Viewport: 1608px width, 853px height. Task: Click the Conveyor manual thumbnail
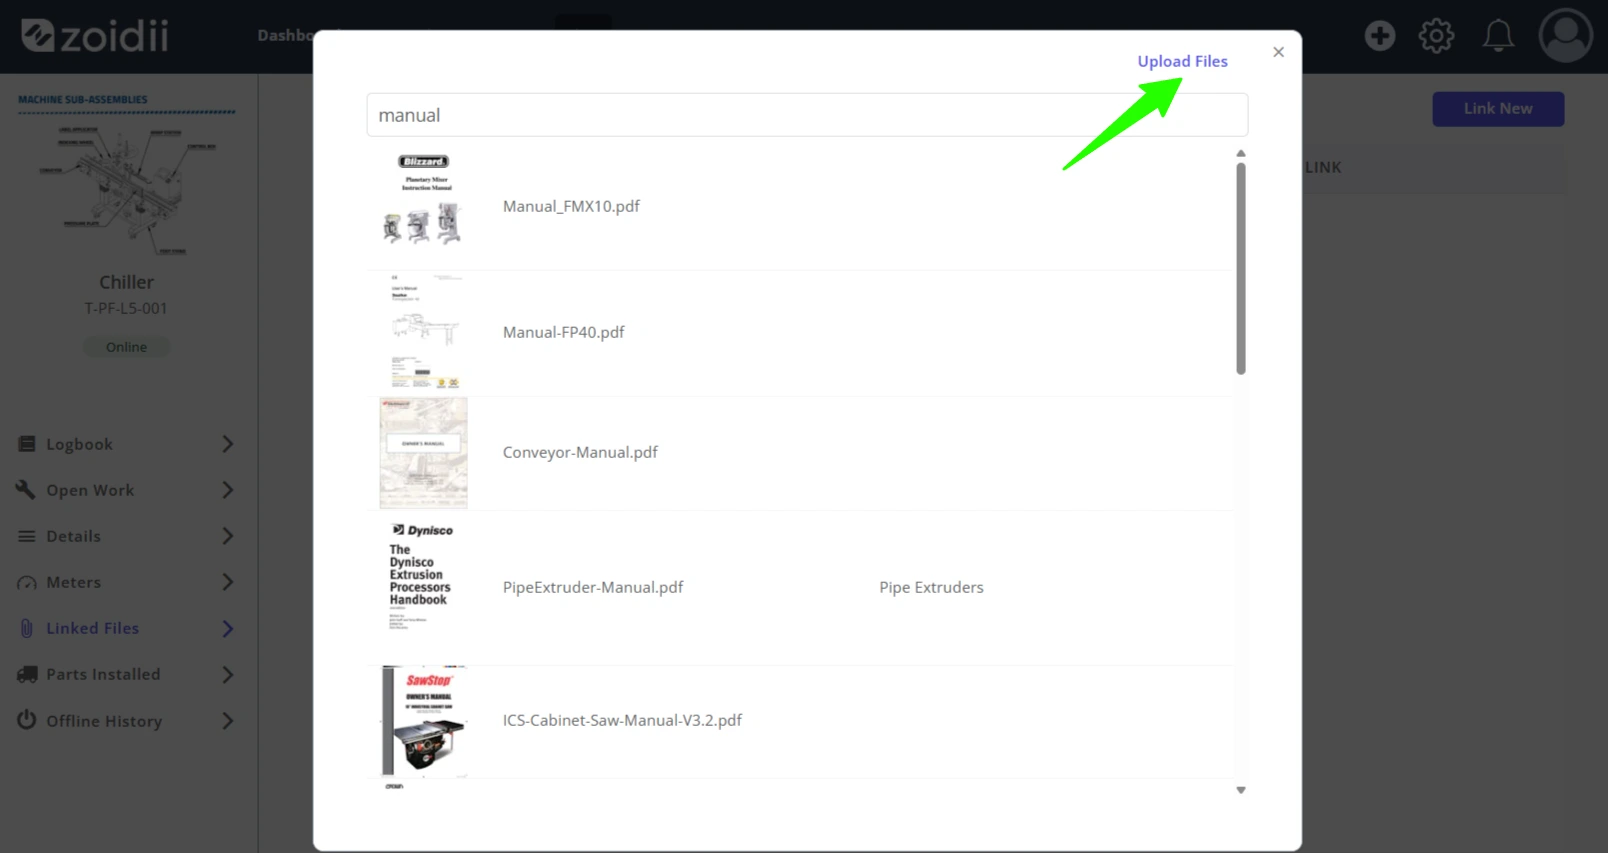point(423,453)
